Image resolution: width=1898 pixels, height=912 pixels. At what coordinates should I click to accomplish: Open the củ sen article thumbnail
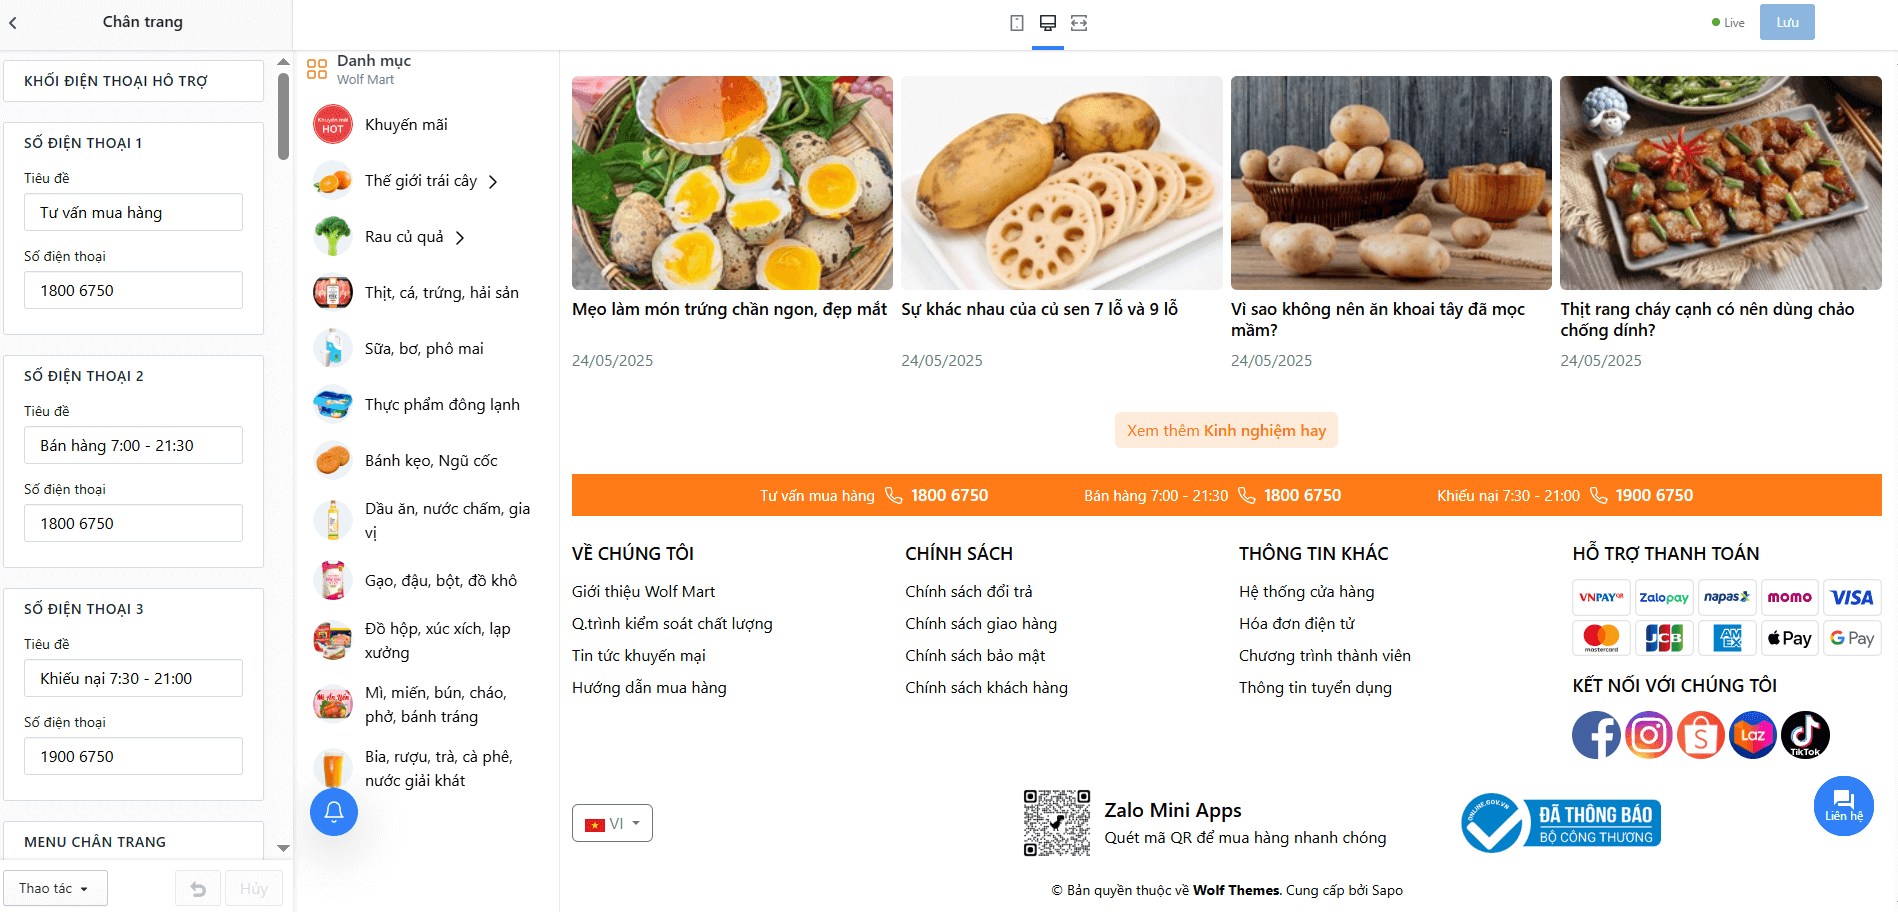(1062, 183)
